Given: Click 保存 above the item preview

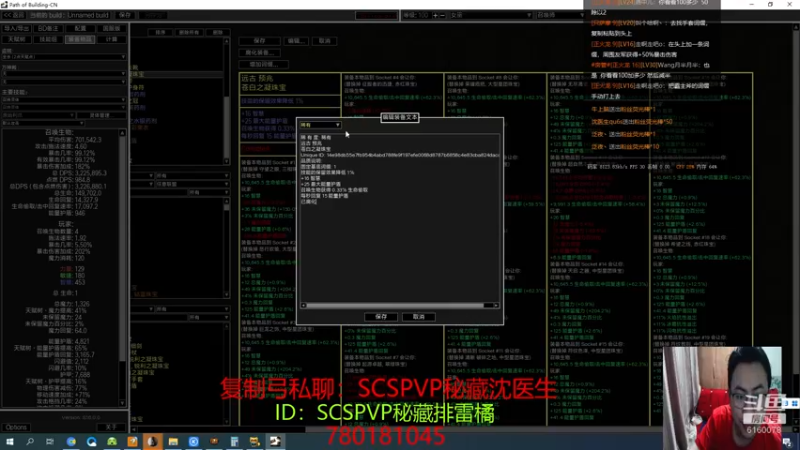Looking at the screenshot, I should coord(260,41).
